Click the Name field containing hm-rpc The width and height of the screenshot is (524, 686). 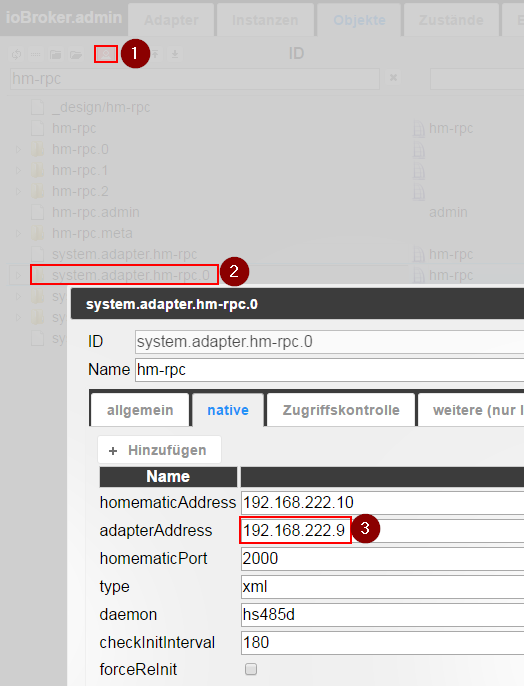(x=329, y=370)
